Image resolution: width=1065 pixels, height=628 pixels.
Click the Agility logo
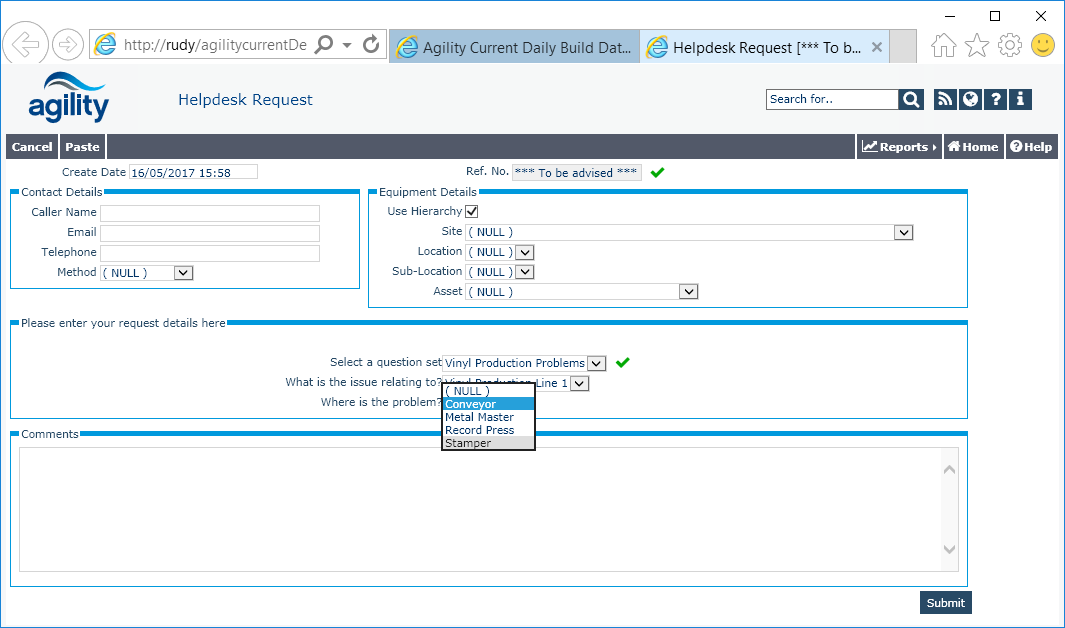pyautogui.click(x=68, y=97)
